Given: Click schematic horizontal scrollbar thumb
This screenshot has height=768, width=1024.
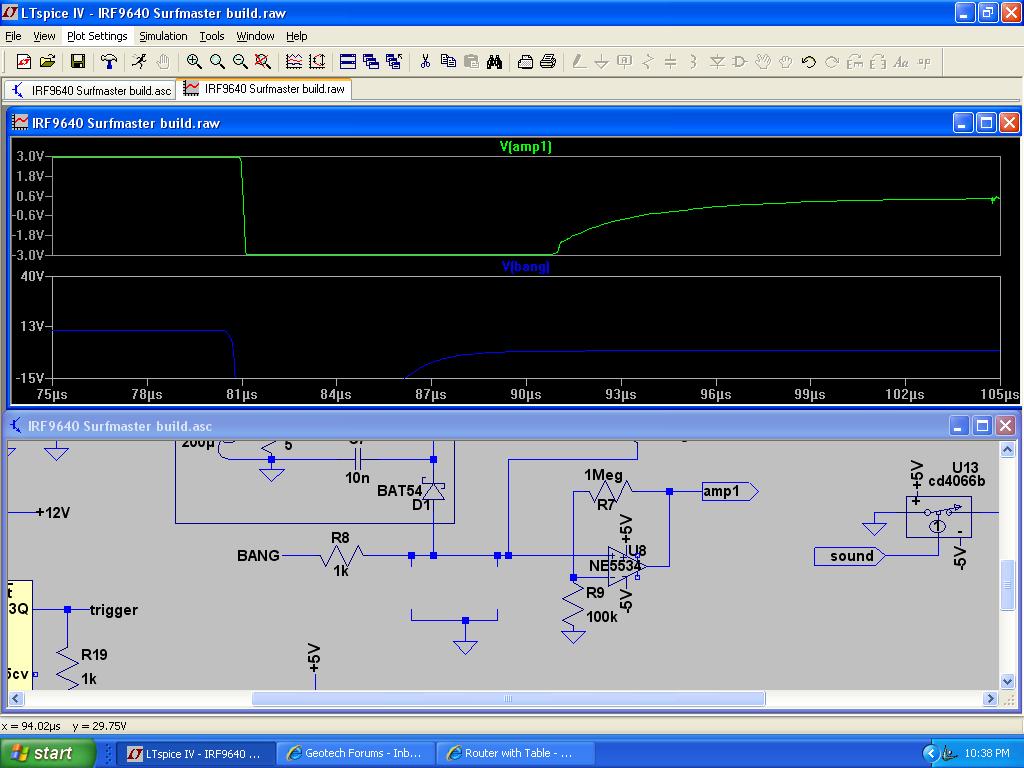Looking at the screenshot, I should [x=508, y=699].
